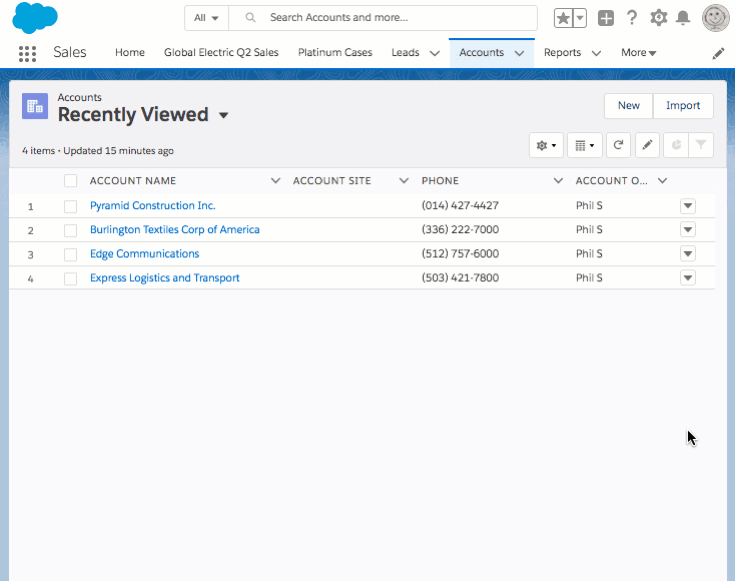Open the More navigation menu
Viewport: 735px width, 581px height.
[638, 53]
